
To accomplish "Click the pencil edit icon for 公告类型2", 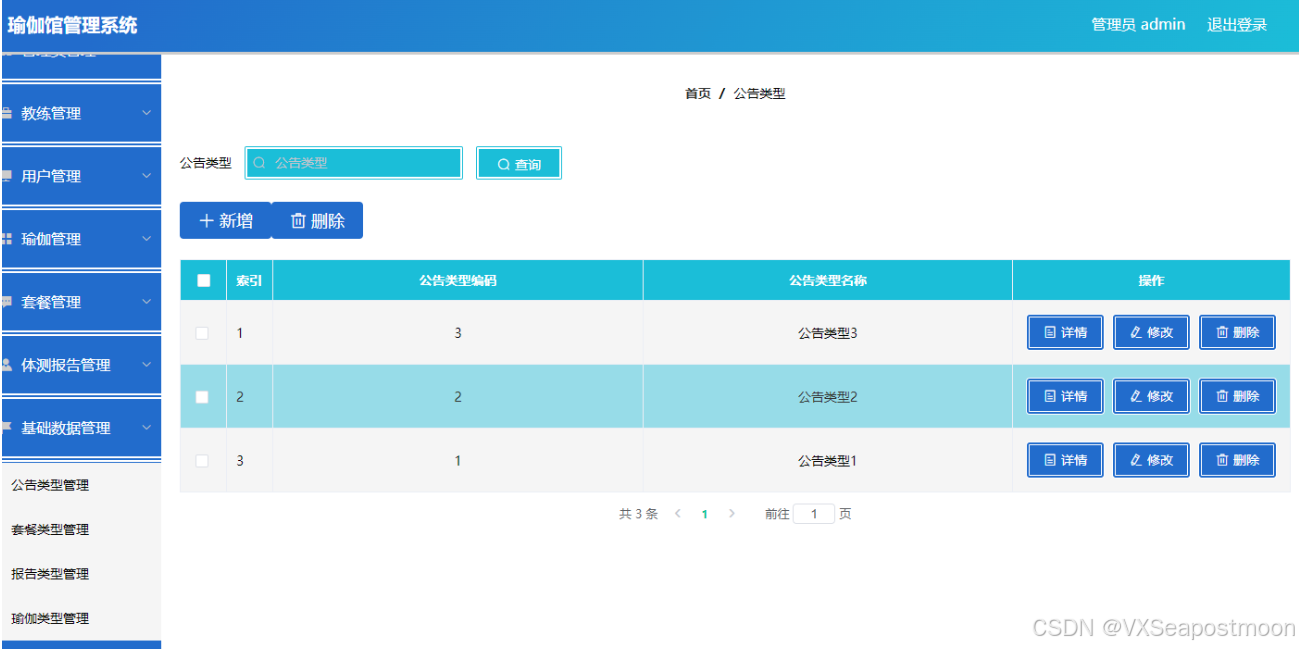I will 1134,395.
